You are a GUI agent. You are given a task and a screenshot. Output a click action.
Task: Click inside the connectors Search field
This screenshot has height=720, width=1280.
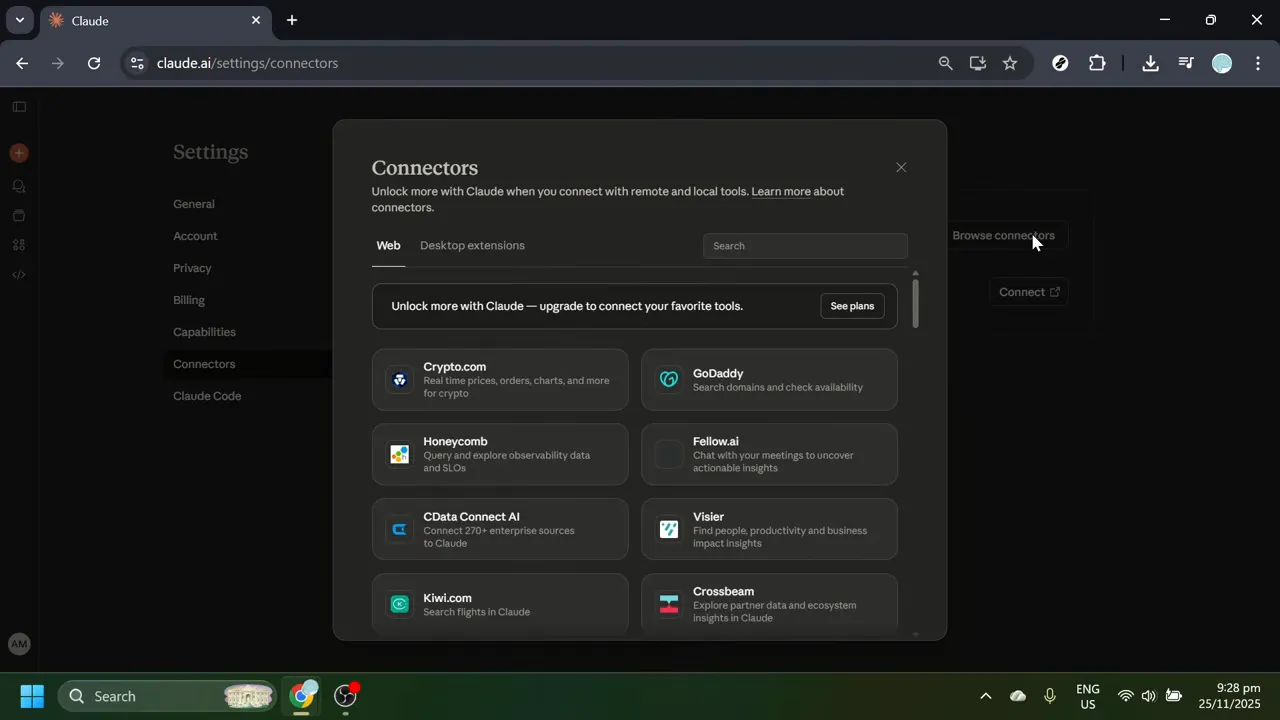click(x=805, y=246)
